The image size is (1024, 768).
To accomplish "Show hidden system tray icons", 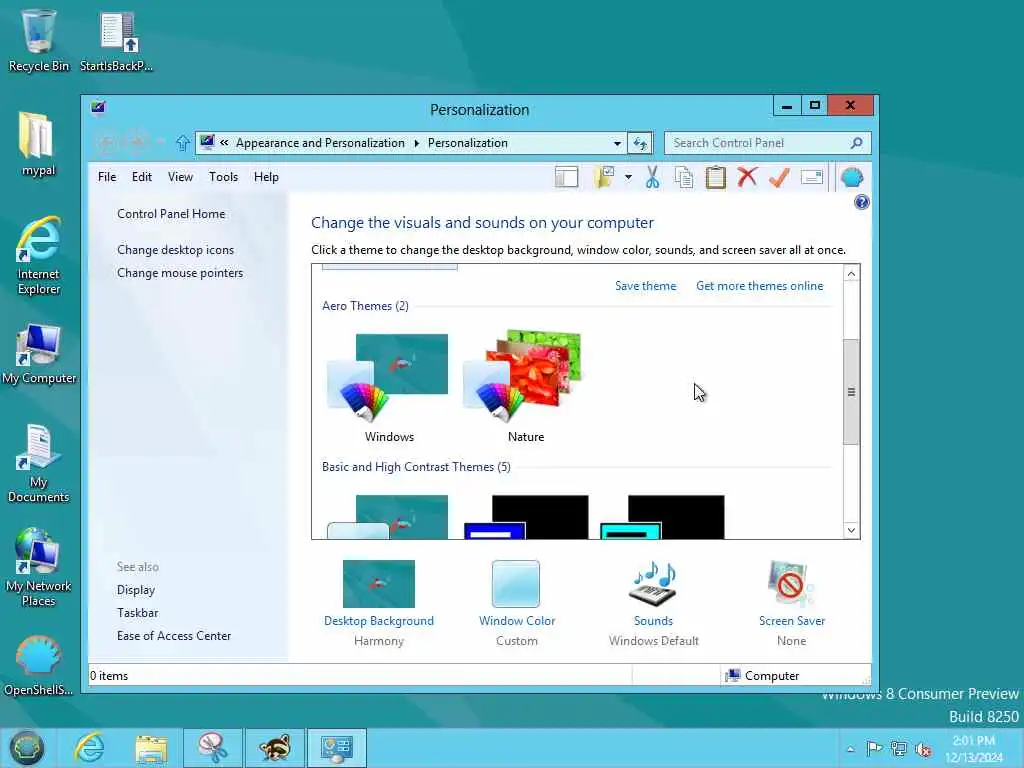I will tap(850, 749).
